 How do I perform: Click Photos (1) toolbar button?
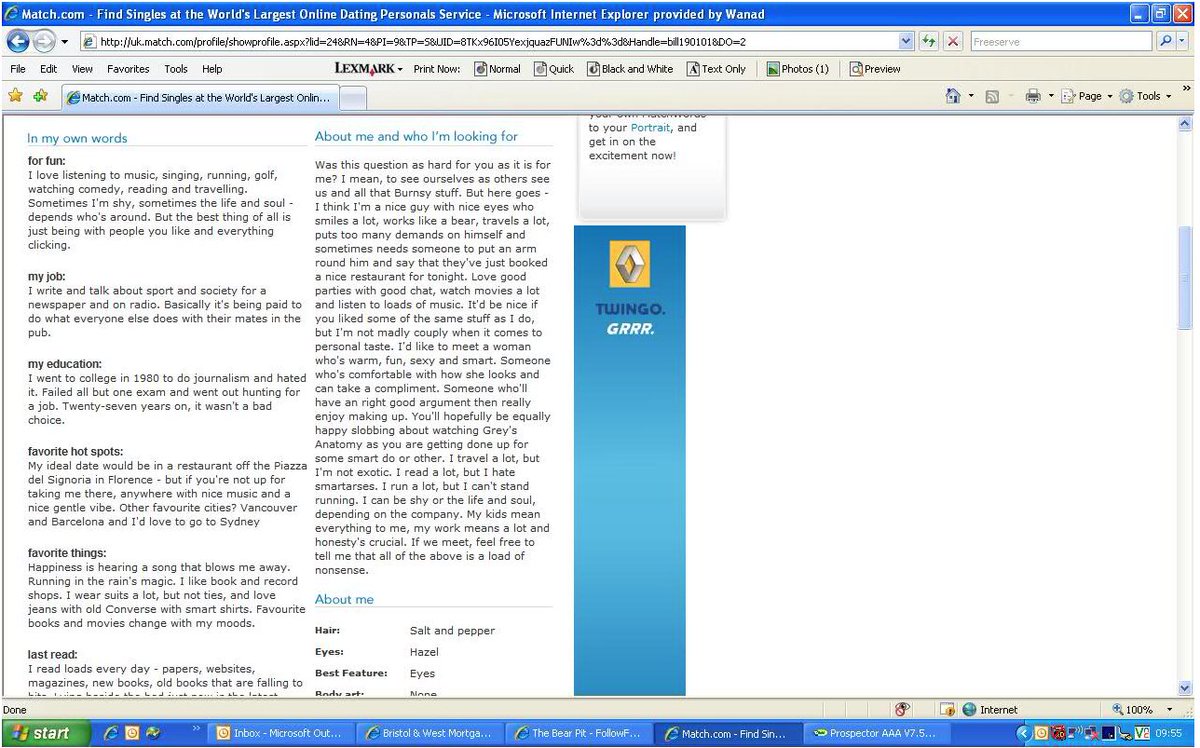coord(798,69)
